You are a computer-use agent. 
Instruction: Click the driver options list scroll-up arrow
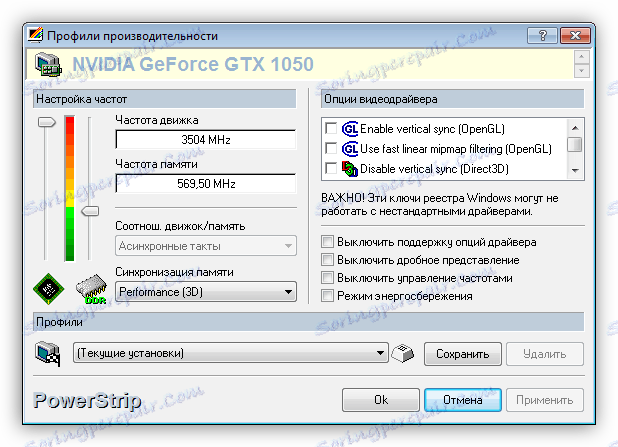(x=575, y=128)
